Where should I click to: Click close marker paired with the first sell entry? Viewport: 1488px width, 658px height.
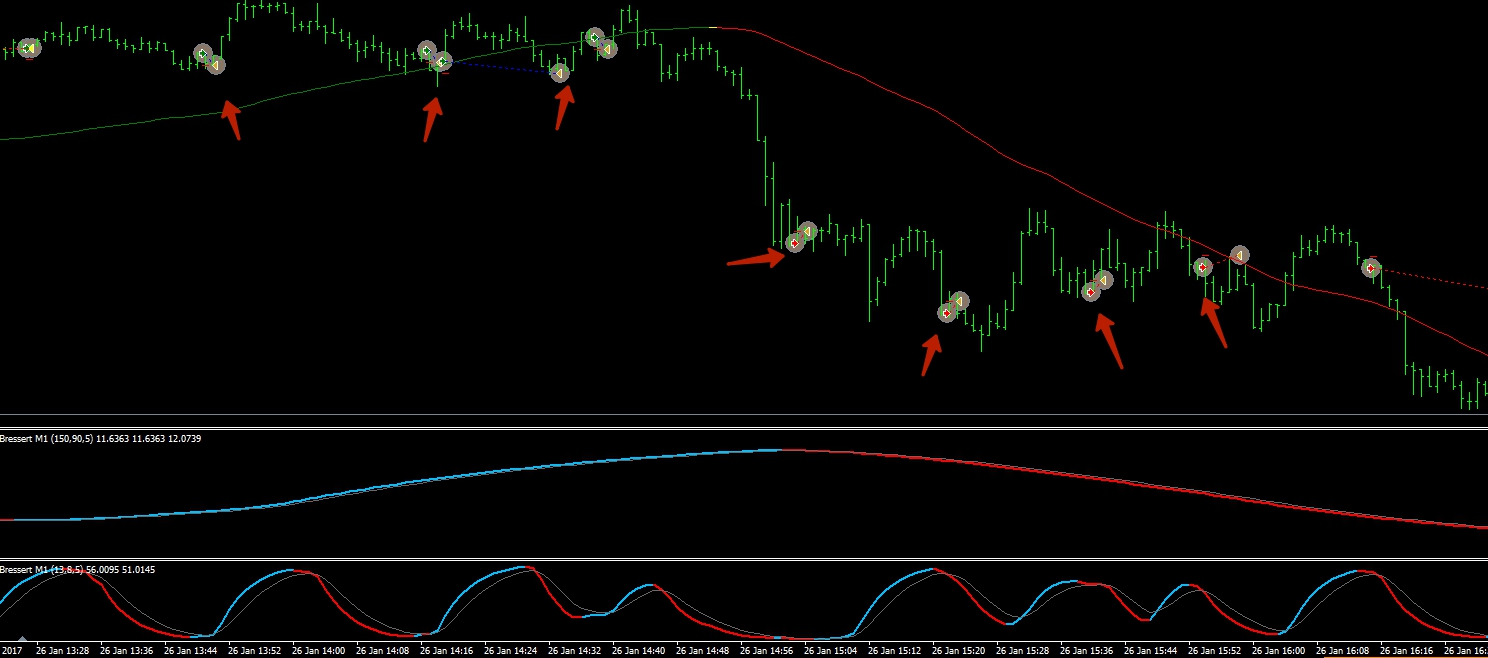pos(808,232)
